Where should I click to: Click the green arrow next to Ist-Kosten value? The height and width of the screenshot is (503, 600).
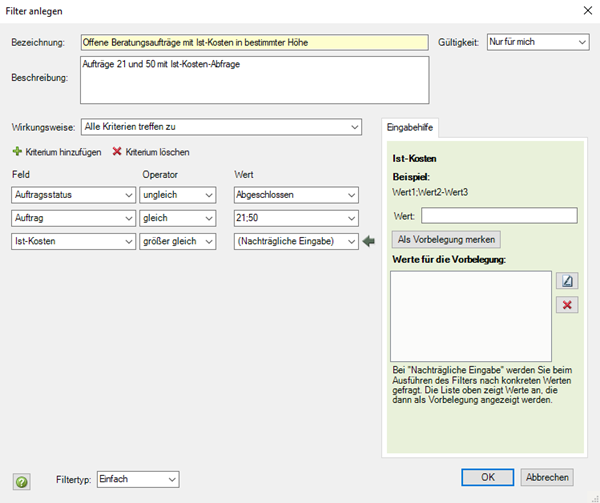tap(368, 241)
